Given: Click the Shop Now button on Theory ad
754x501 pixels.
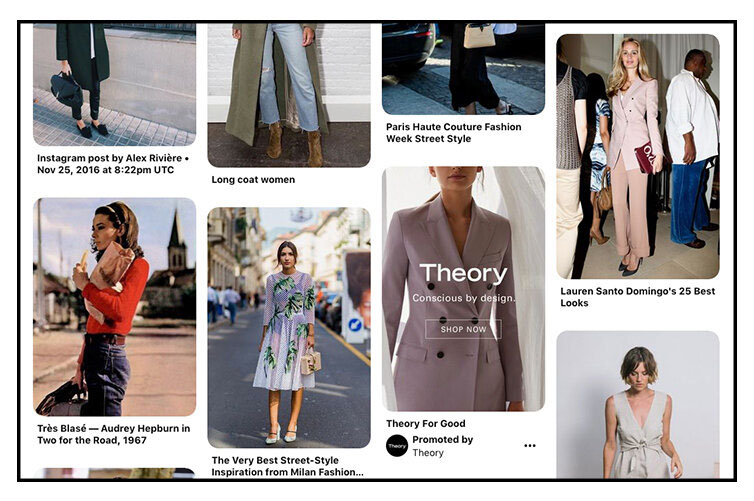Looking at the screenshot, I should tap(463, 329).
